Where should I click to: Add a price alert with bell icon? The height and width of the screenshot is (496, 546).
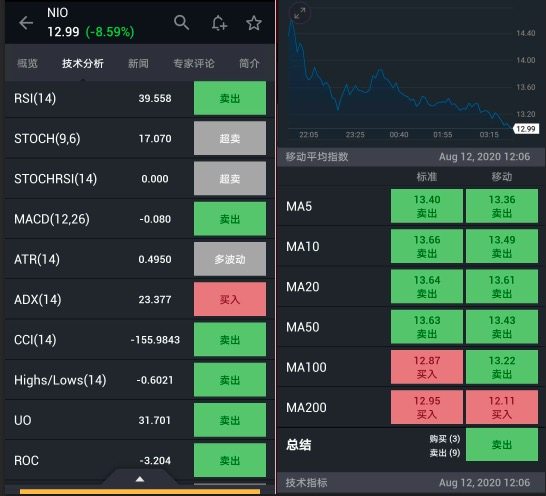[x=219, y=23]
